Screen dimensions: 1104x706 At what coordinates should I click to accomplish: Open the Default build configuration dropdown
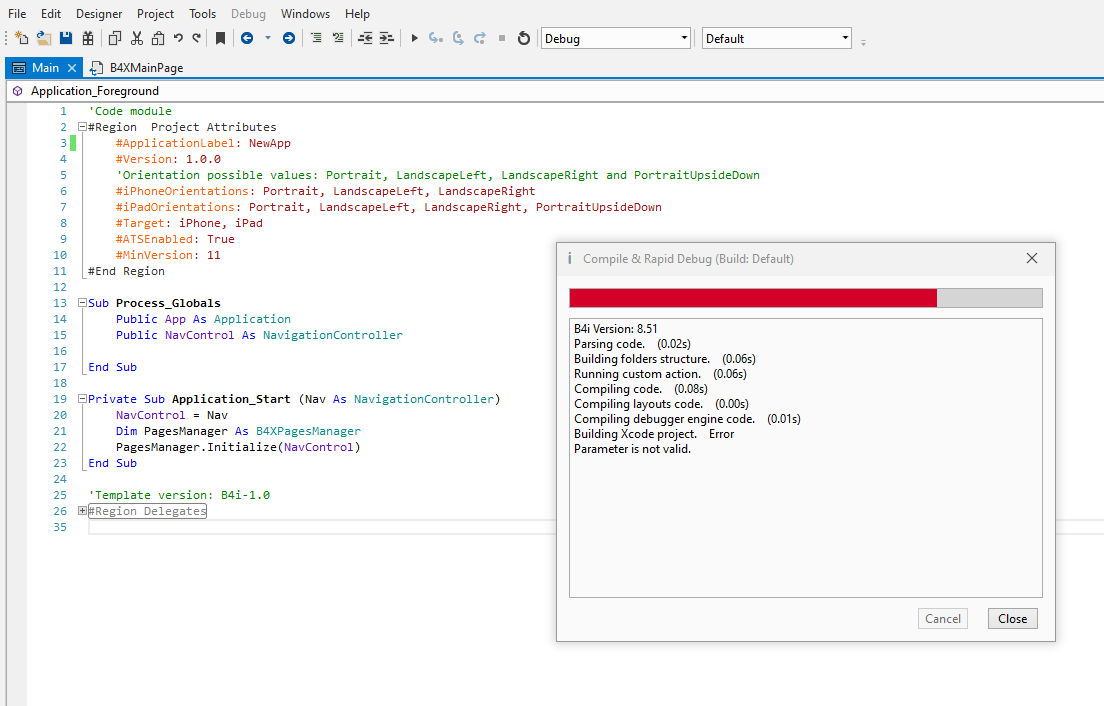click(x=776, y=38)
